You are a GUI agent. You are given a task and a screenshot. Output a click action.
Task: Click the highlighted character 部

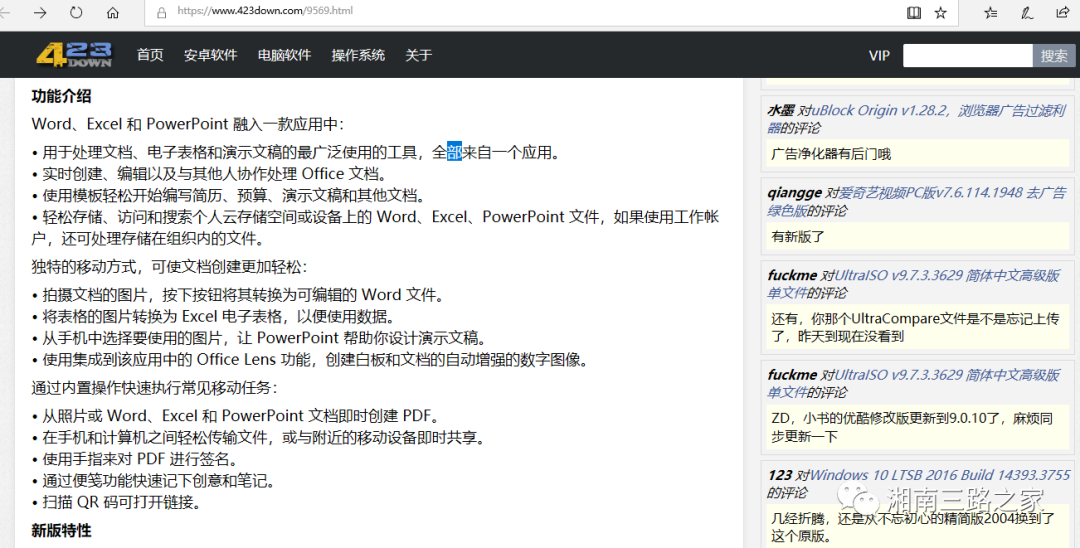[x=455, y=152]
